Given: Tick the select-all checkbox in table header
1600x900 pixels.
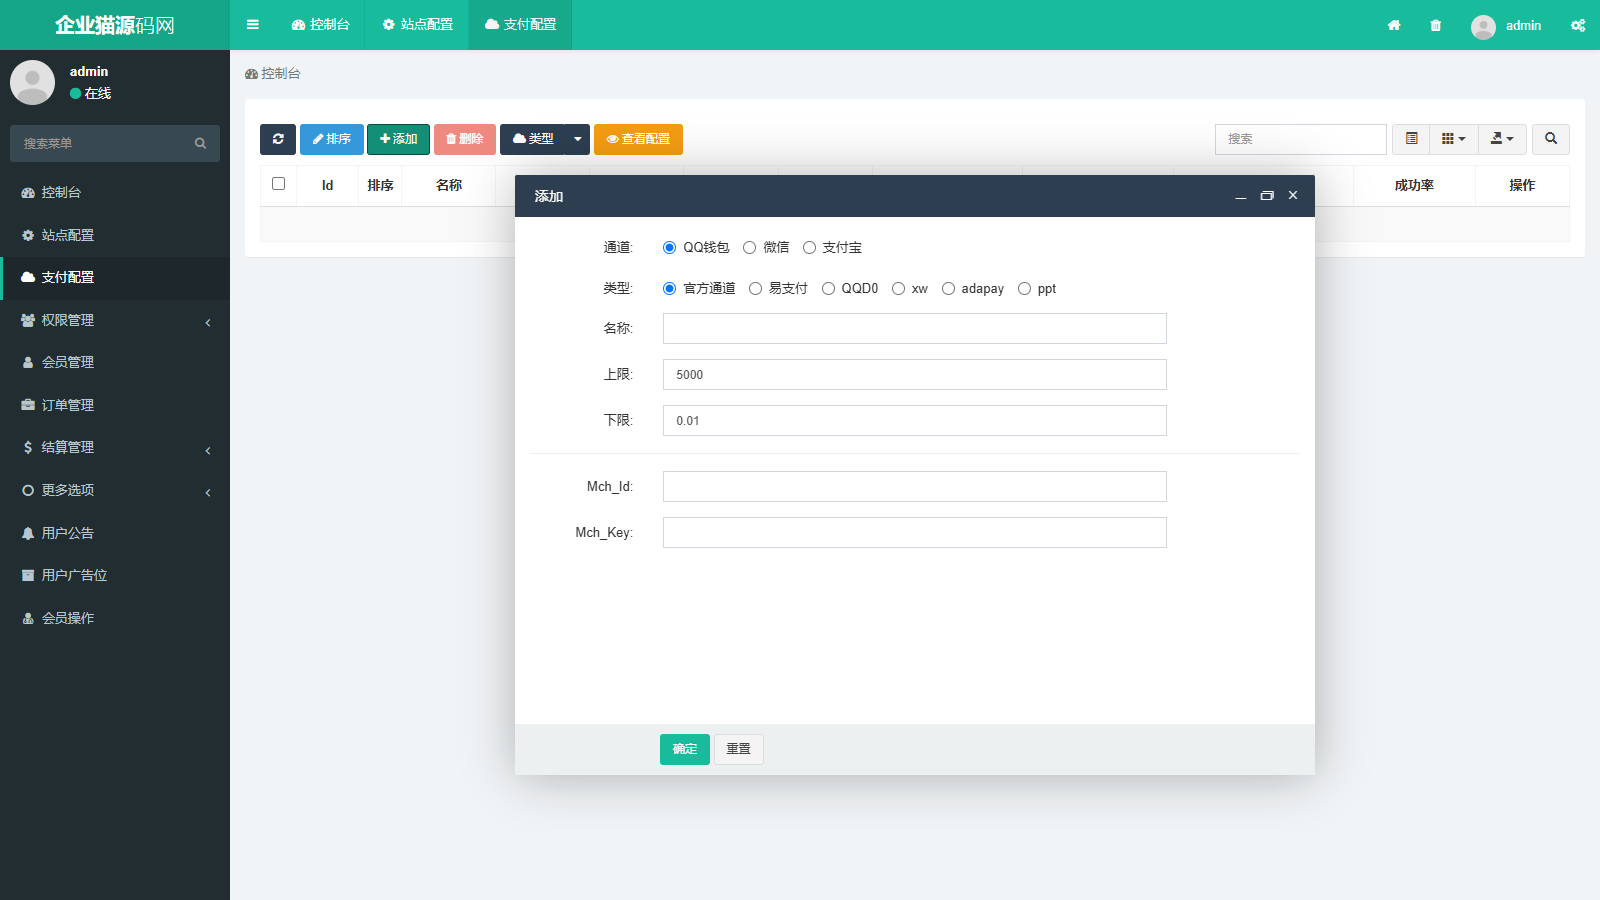Looking at the screenshot, I should pyautogui.click(x=279, y=184).
